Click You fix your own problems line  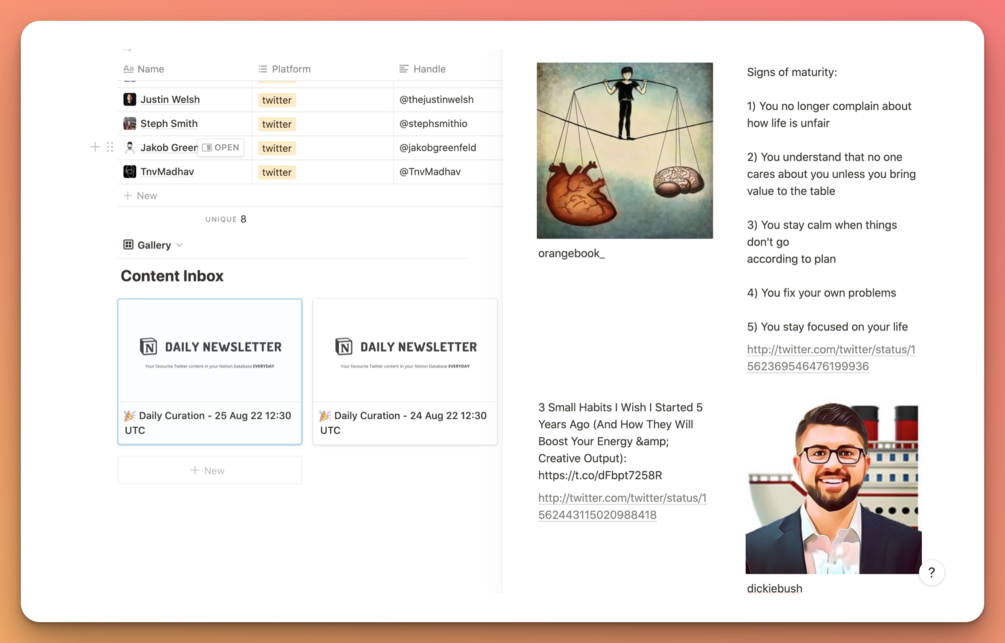[x=821, y=292]
